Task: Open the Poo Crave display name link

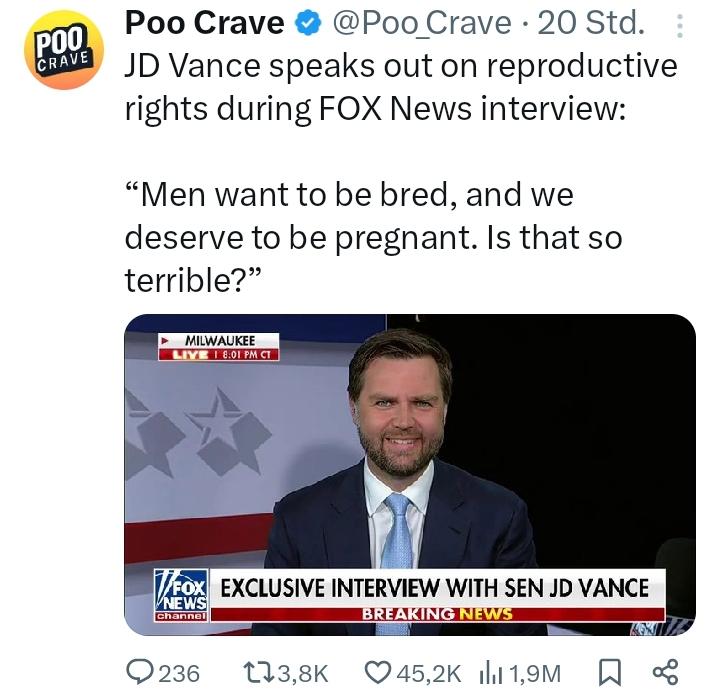Action: (204, 23)
